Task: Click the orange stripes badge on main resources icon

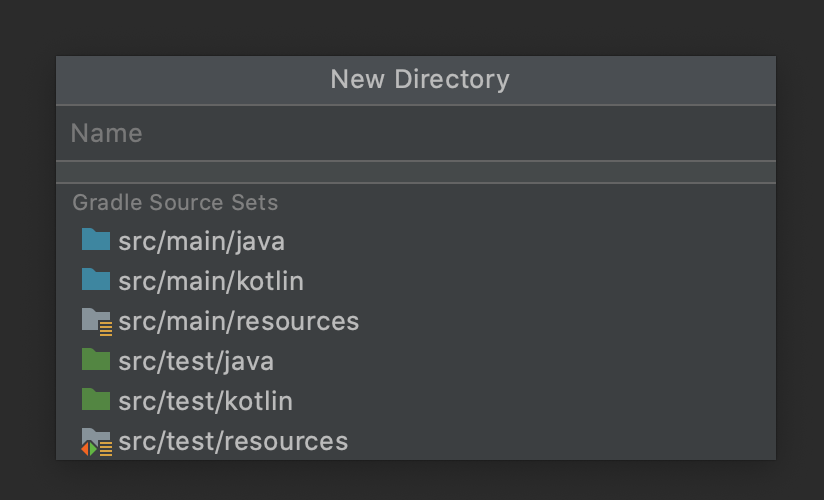Action: pos(105,328)
